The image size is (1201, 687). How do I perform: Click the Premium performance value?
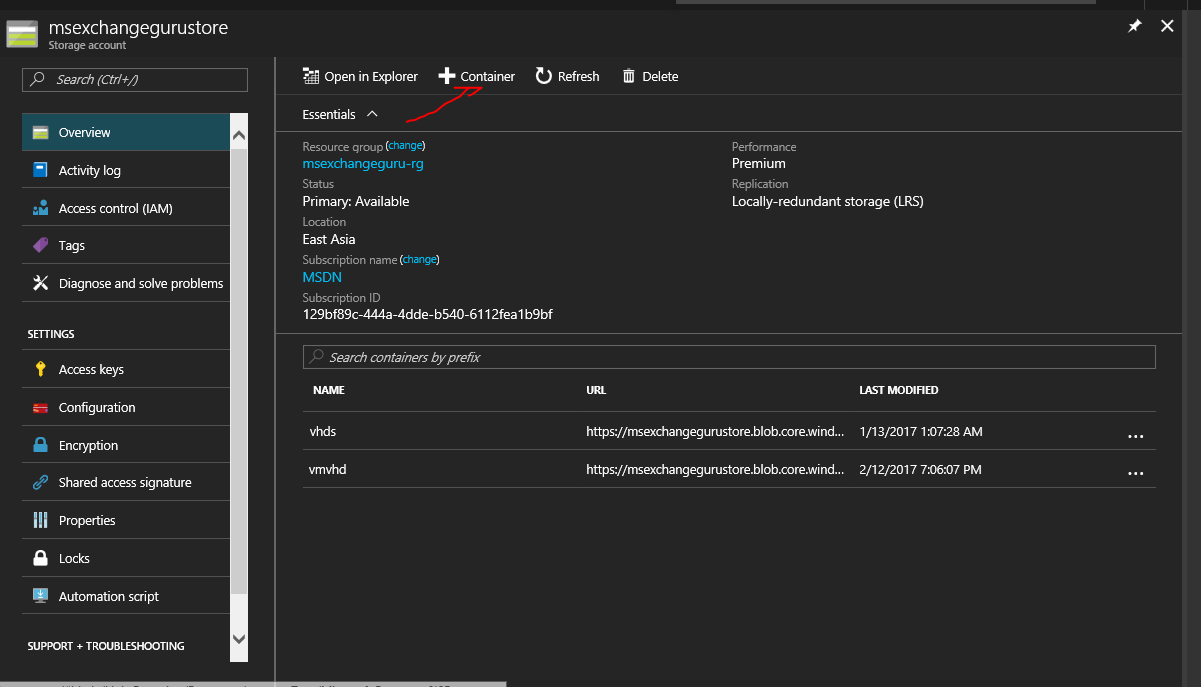point(759,163)
